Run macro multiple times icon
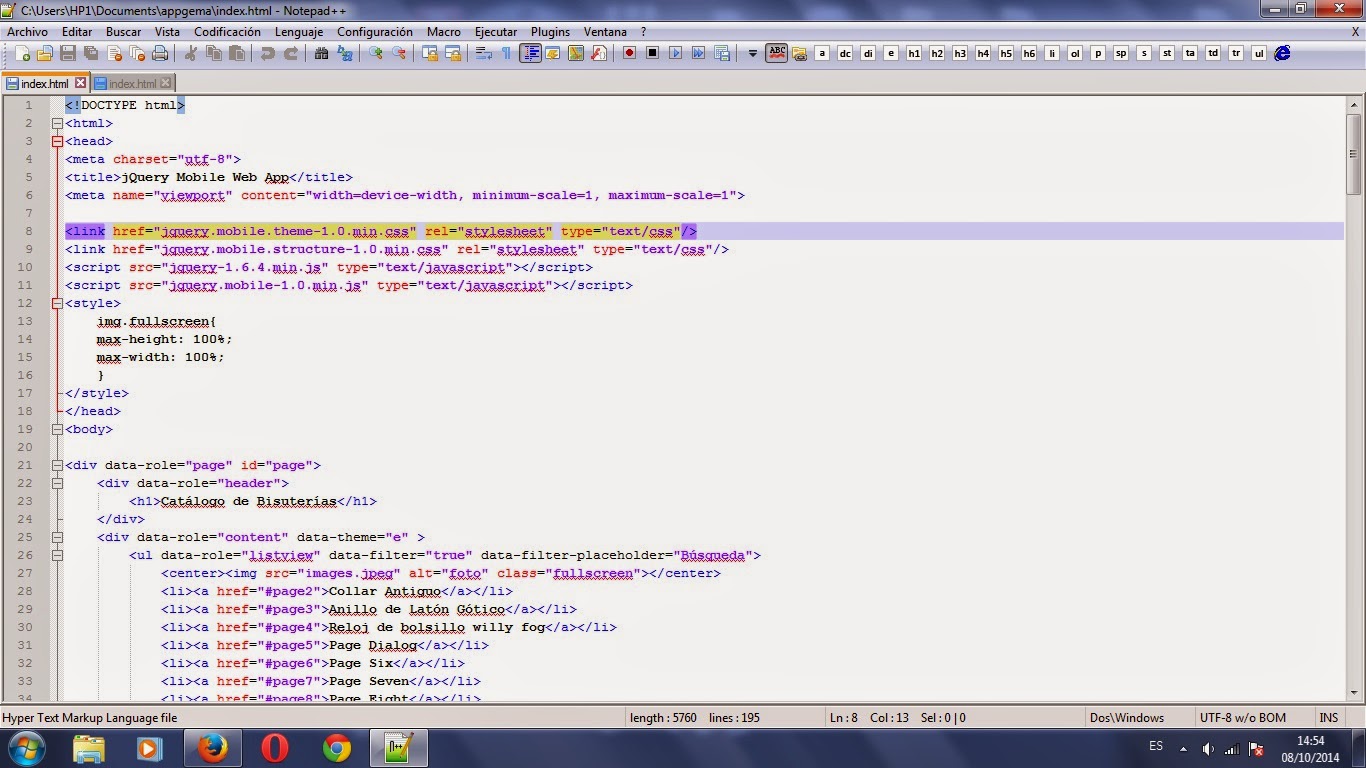Screen dimensions: 1366x768 click(x=698, y=53)
